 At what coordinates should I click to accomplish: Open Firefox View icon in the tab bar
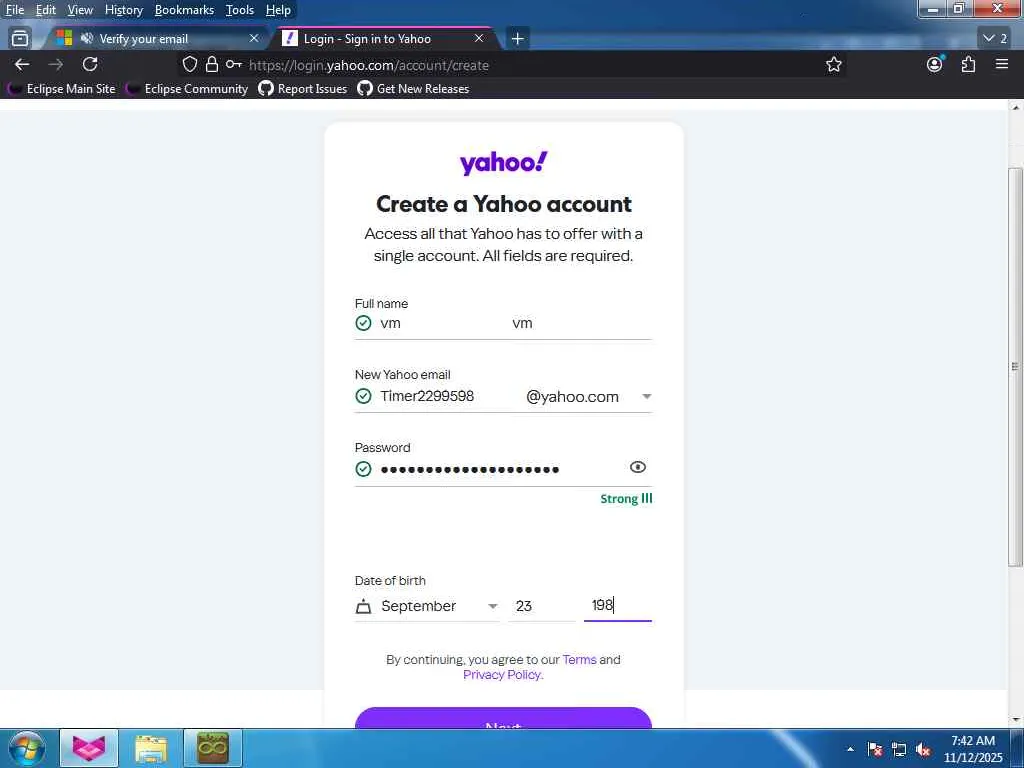coord(20,39)
